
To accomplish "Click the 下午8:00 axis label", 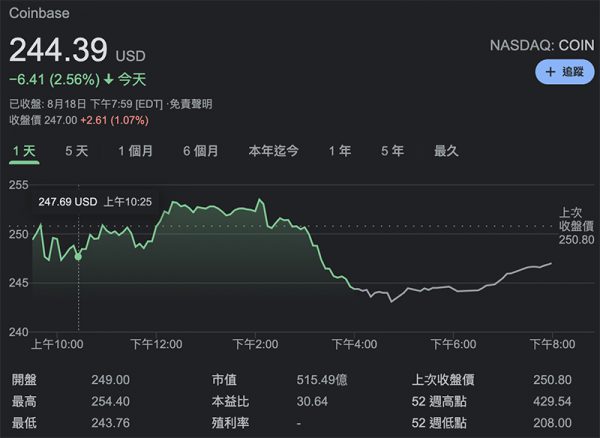I will pos(553,344).
